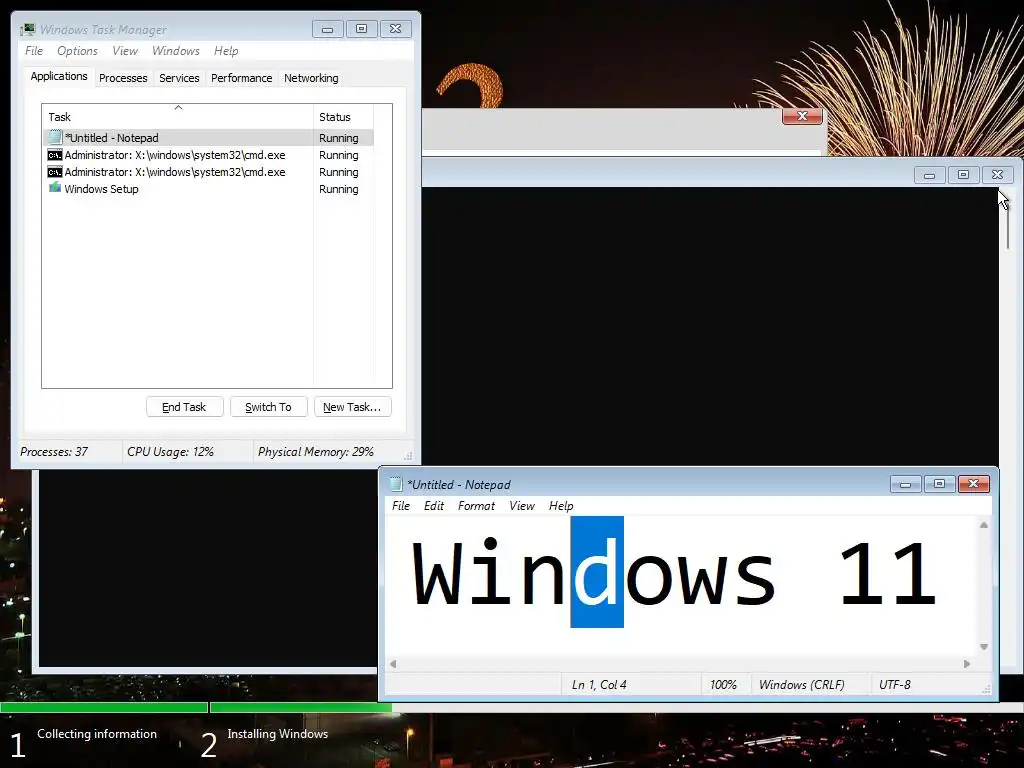This screenshot has width=1024, height=768.
Task: Click the Task Manager title bar icon
Action: (x=27, y=29)
